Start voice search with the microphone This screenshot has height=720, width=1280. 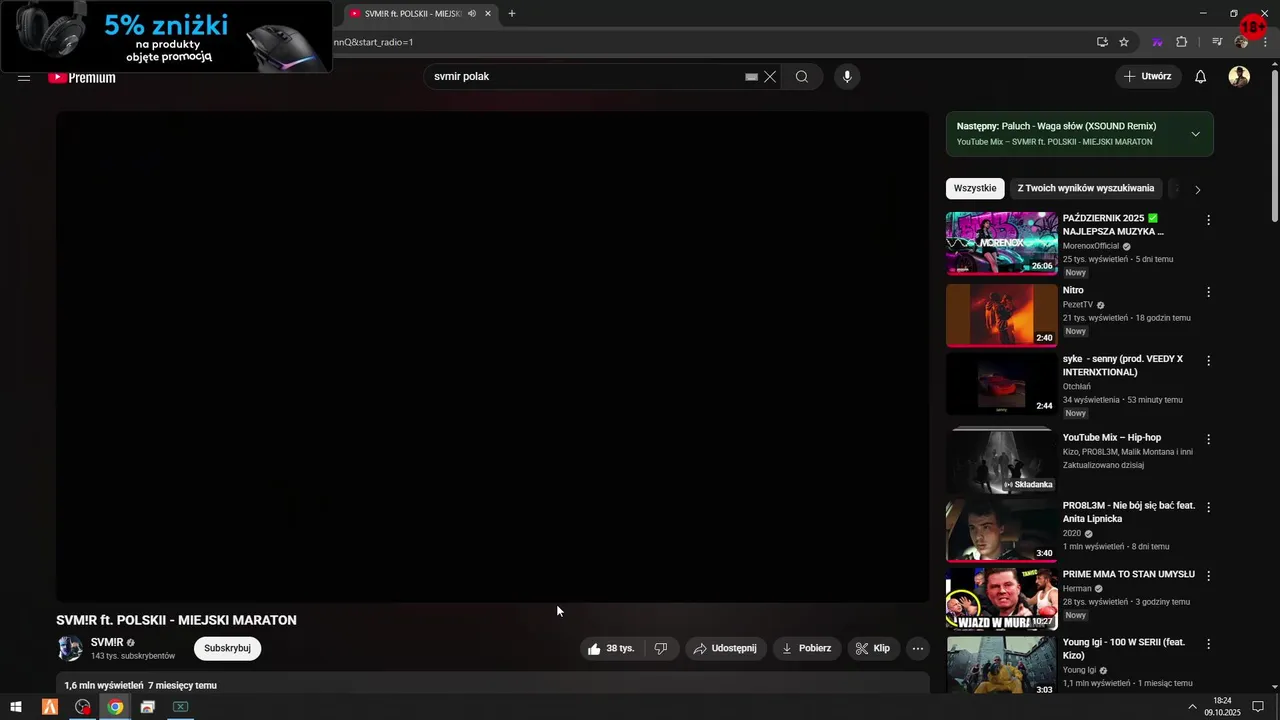[x=847, y=77]
